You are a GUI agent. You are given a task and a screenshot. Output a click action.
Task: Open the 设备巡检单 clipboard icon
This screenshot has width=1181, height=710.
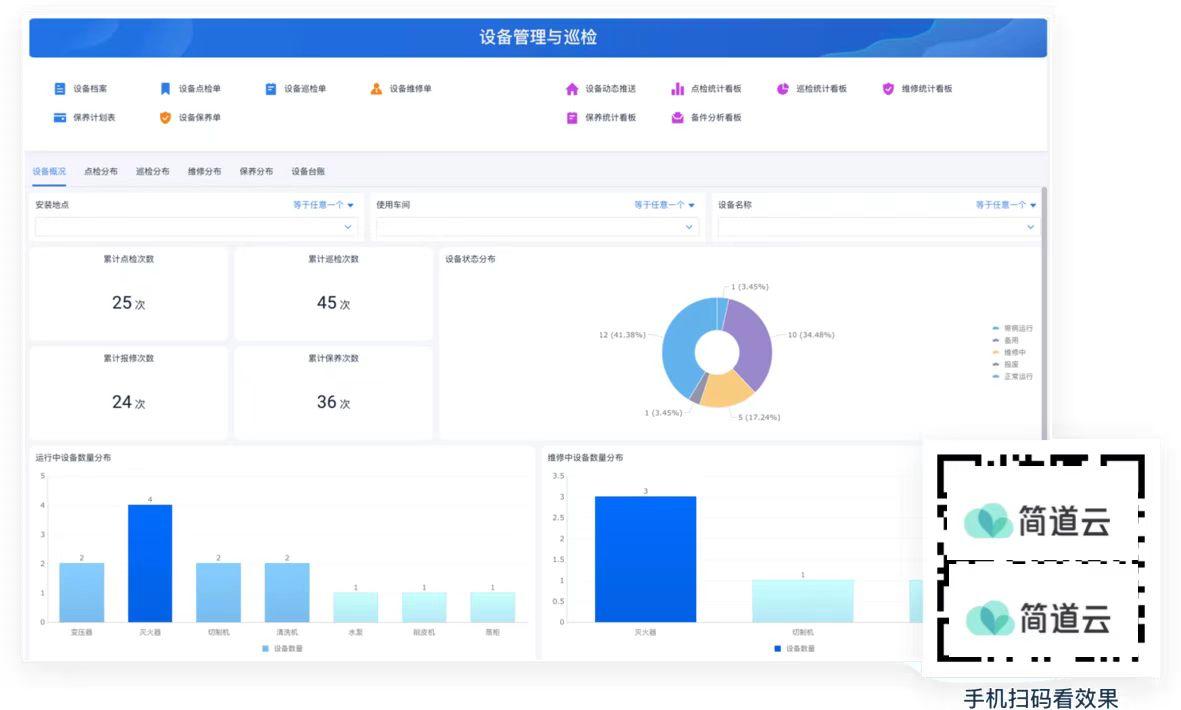[x=270, y=89]
